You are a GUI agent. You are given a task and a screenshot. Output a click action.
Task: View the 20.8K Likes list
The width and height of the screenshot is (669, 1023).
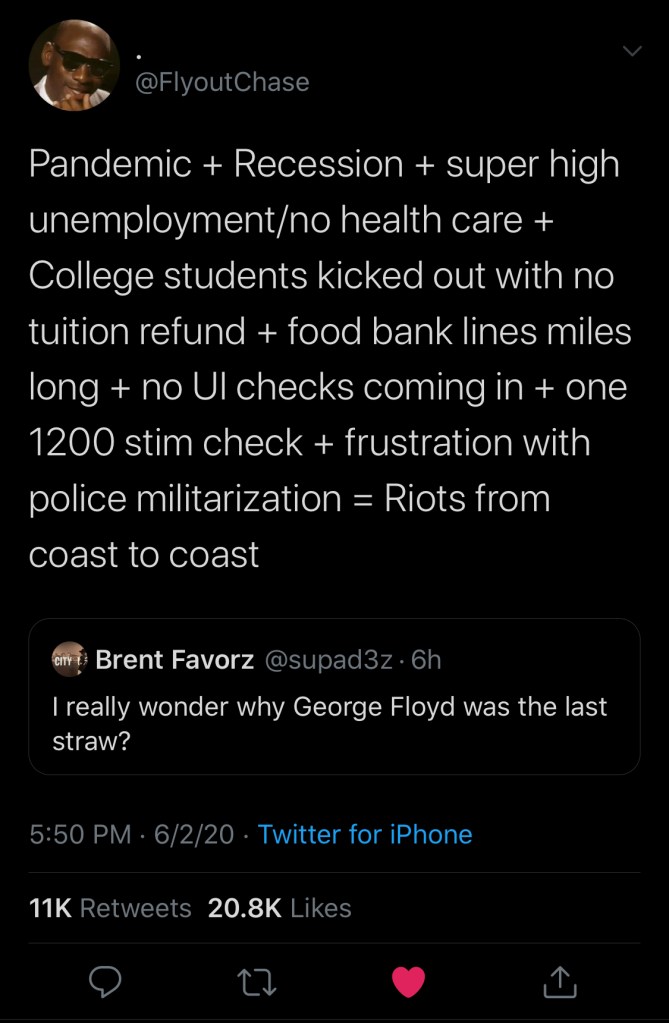tap(279, 908)
